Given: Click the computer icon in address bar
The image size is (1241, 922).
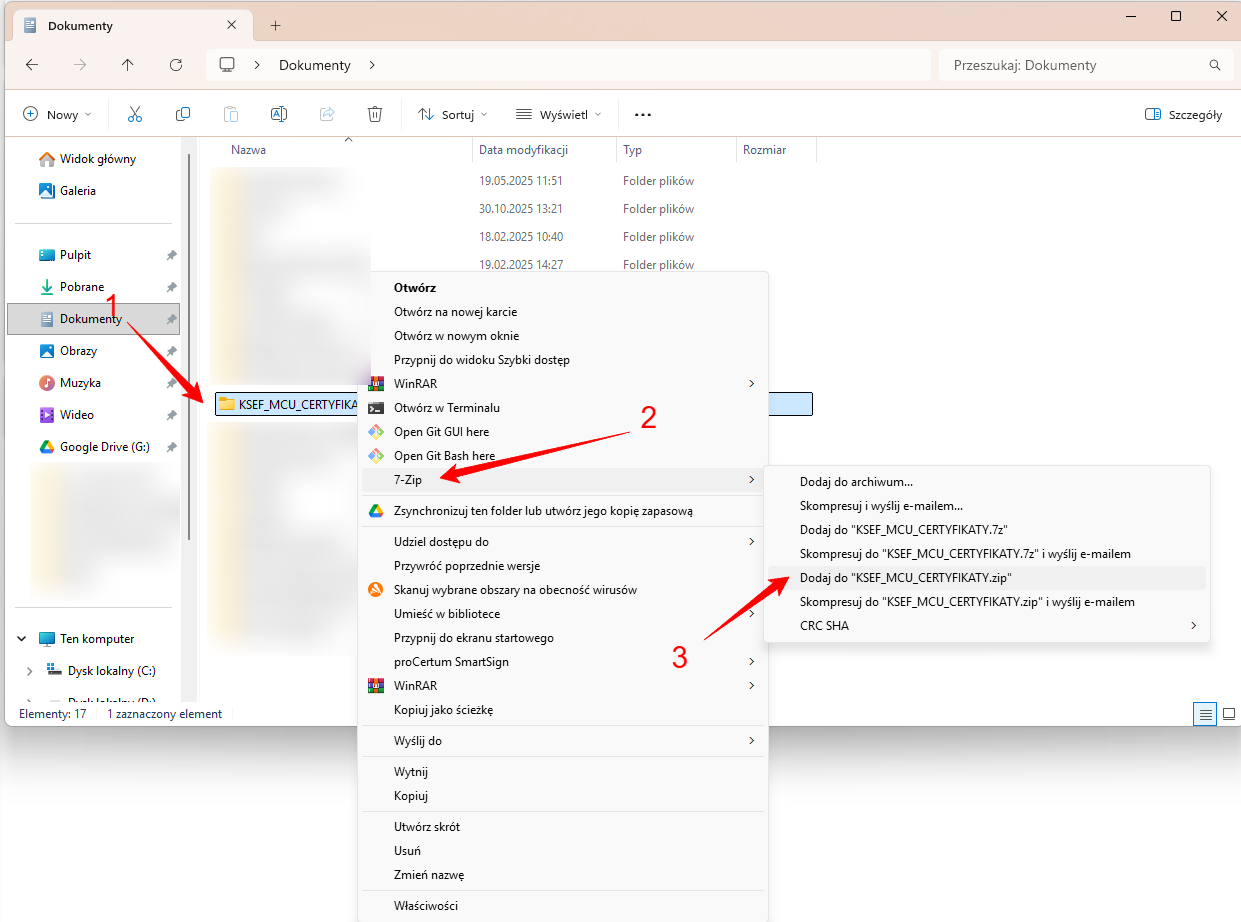Looking at the screenshot, I should (227, 65).
